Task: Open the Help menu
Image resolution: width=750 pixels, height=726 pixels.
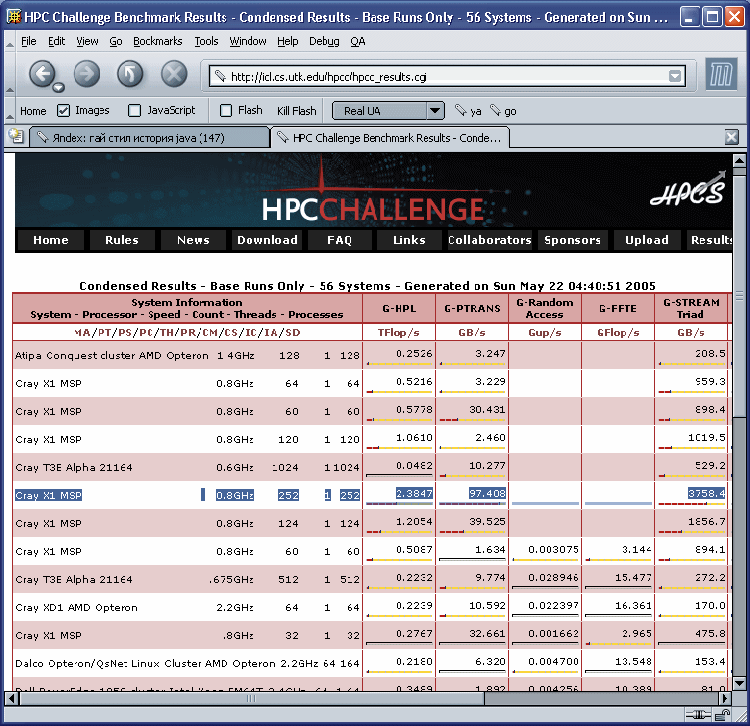Action: [287, 42]
